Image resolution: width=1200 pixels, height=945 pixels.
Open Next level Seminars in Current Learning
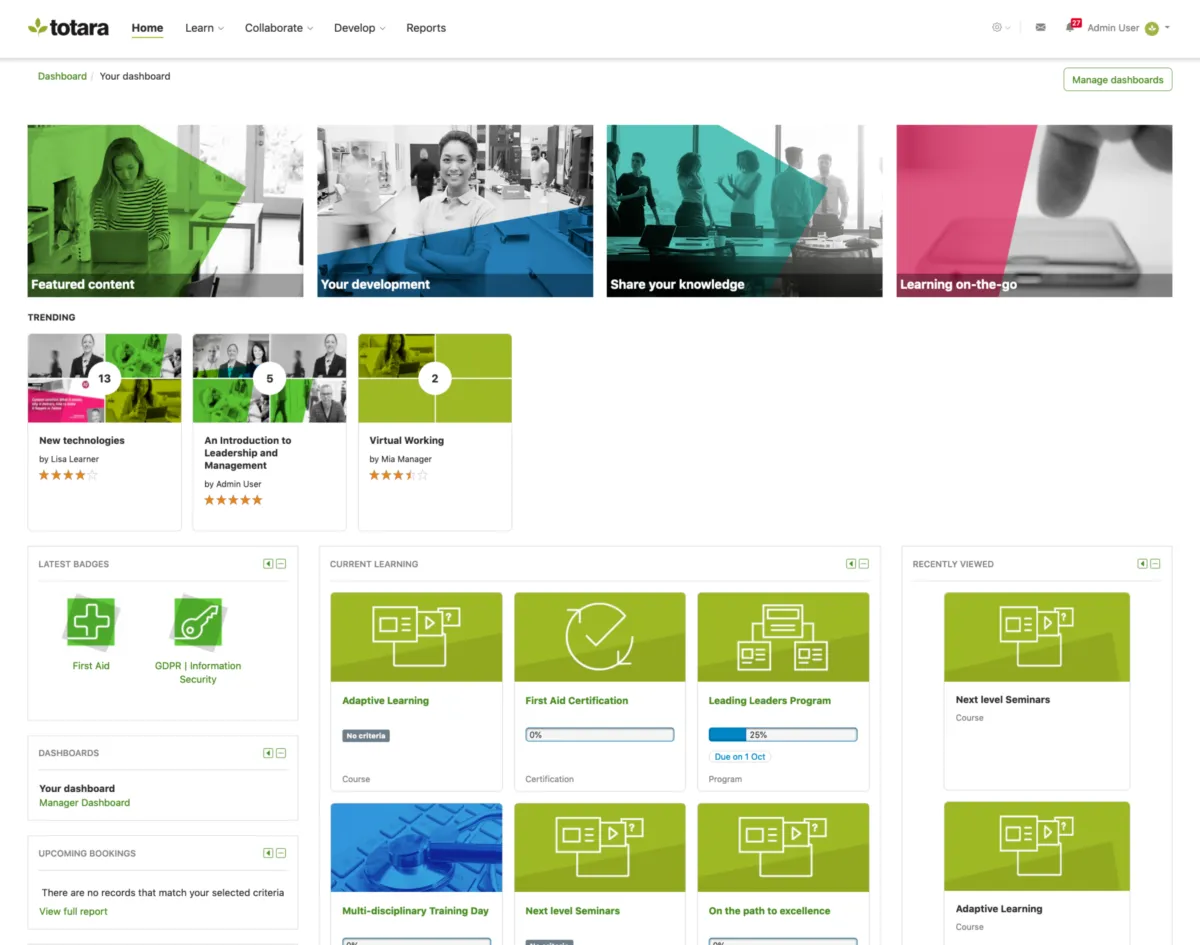573,911
